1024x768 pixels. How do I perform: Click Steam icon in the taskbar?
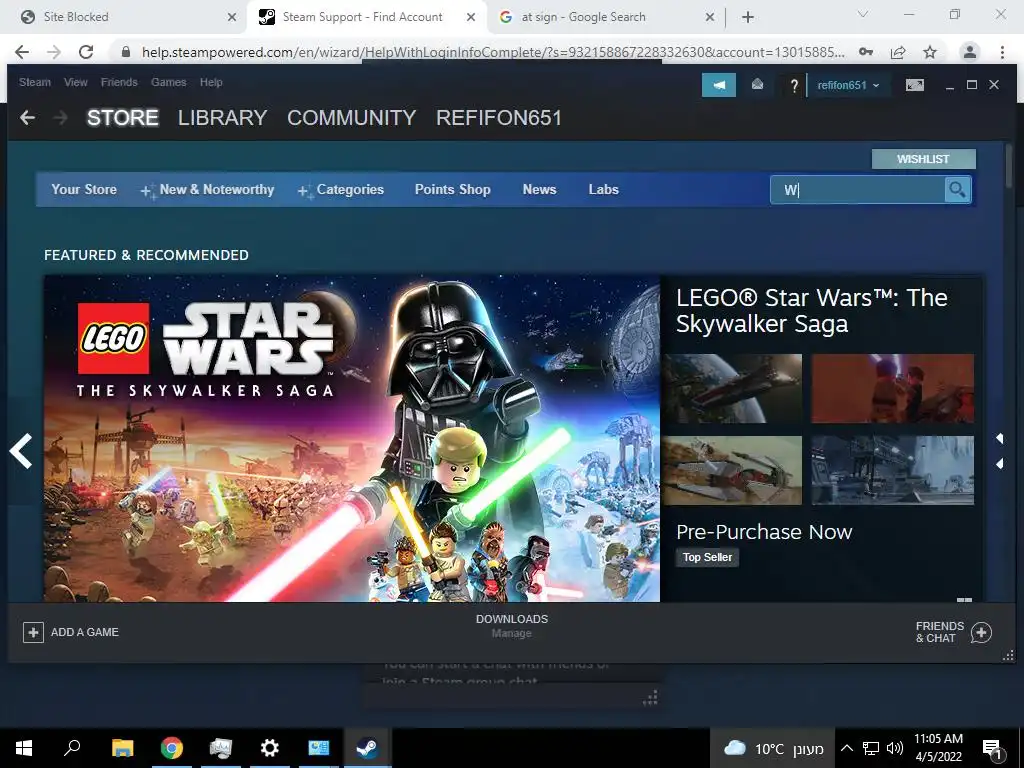click(367, 748)
